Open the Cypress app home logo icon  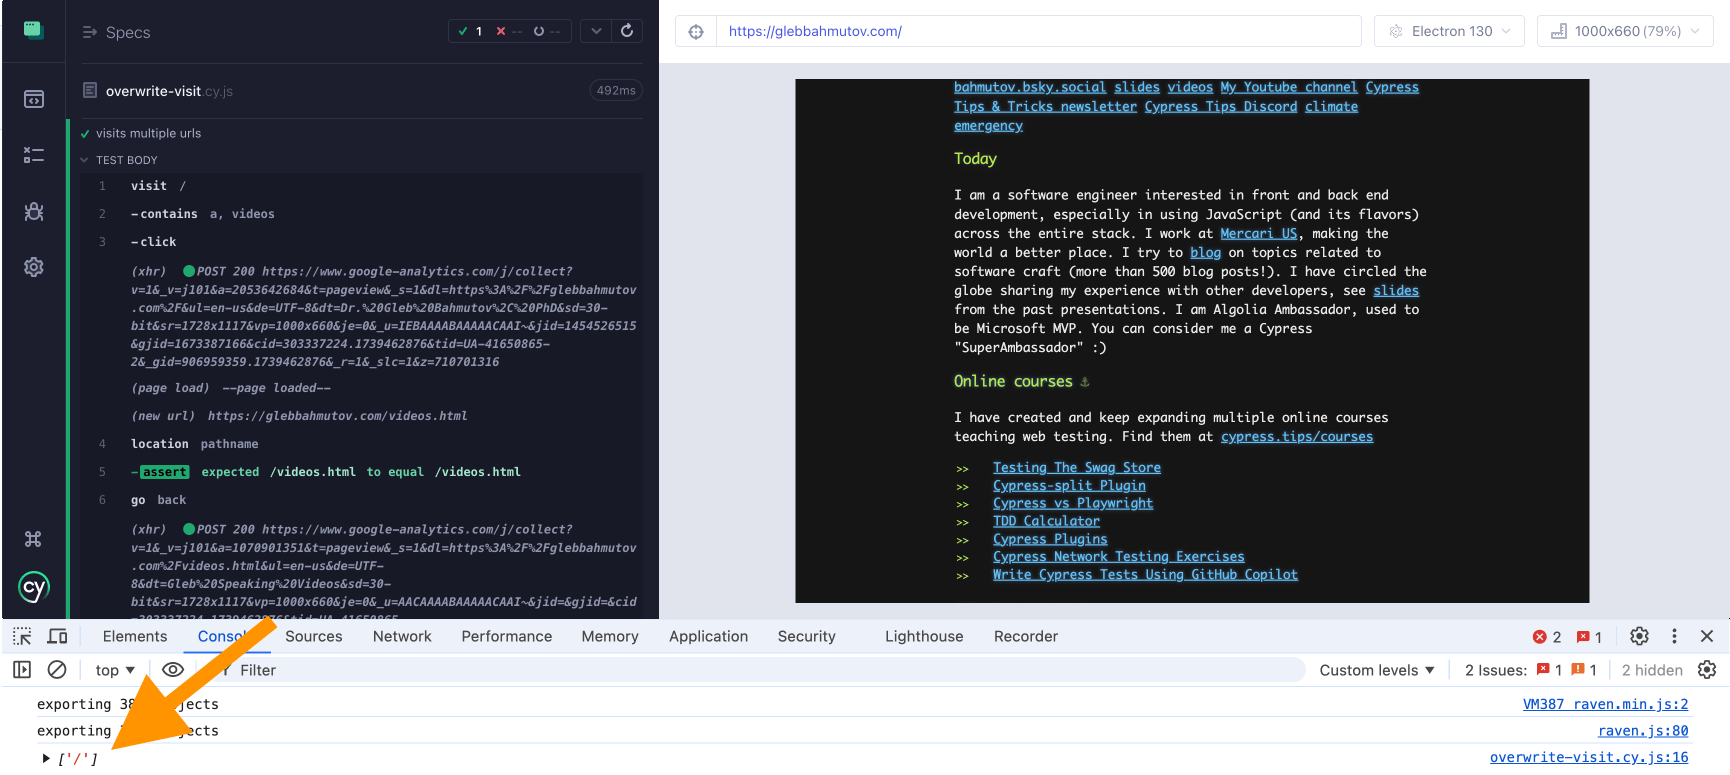point(33,30)
